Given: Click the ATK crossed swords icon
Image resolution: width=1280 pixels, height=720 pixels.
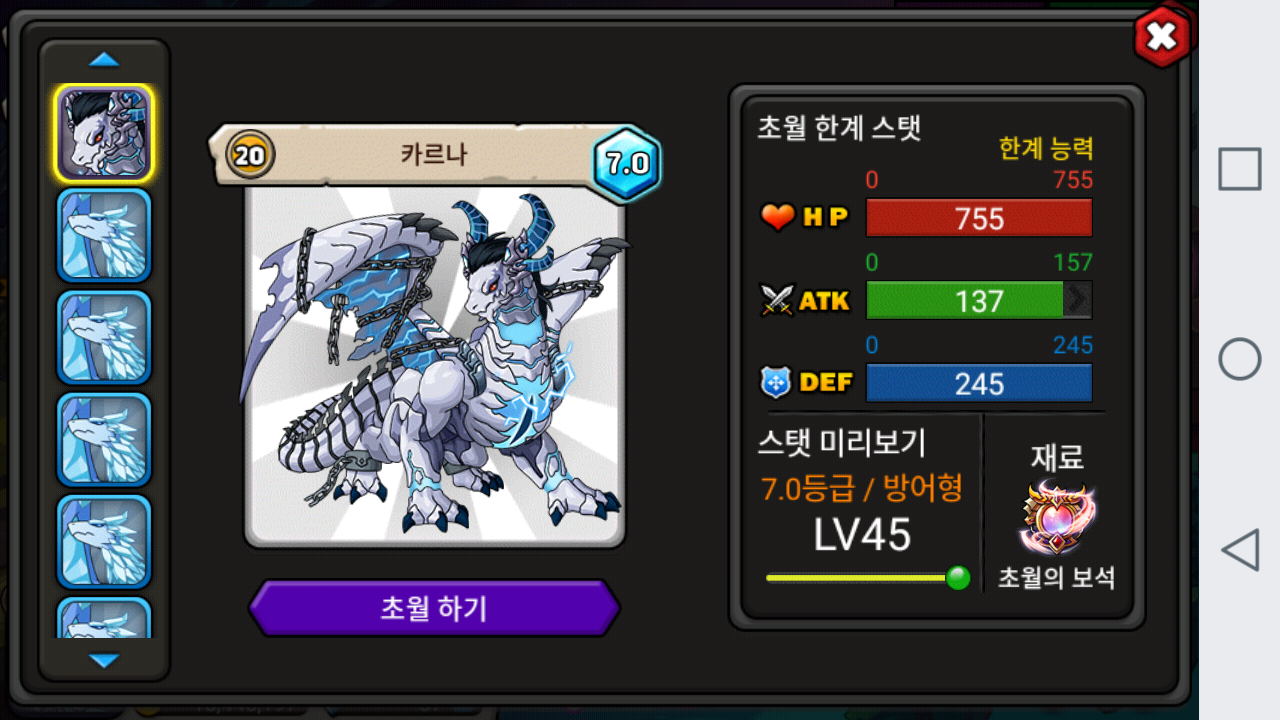Looking at the screenshot, I should coord(776,300).
